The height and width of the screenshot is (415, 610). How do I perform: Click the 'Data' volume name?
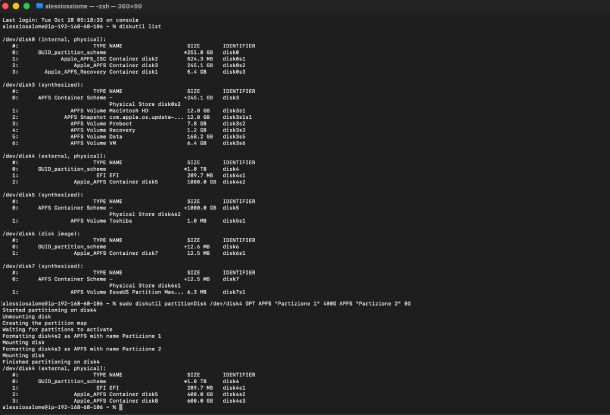click(116, 137)
